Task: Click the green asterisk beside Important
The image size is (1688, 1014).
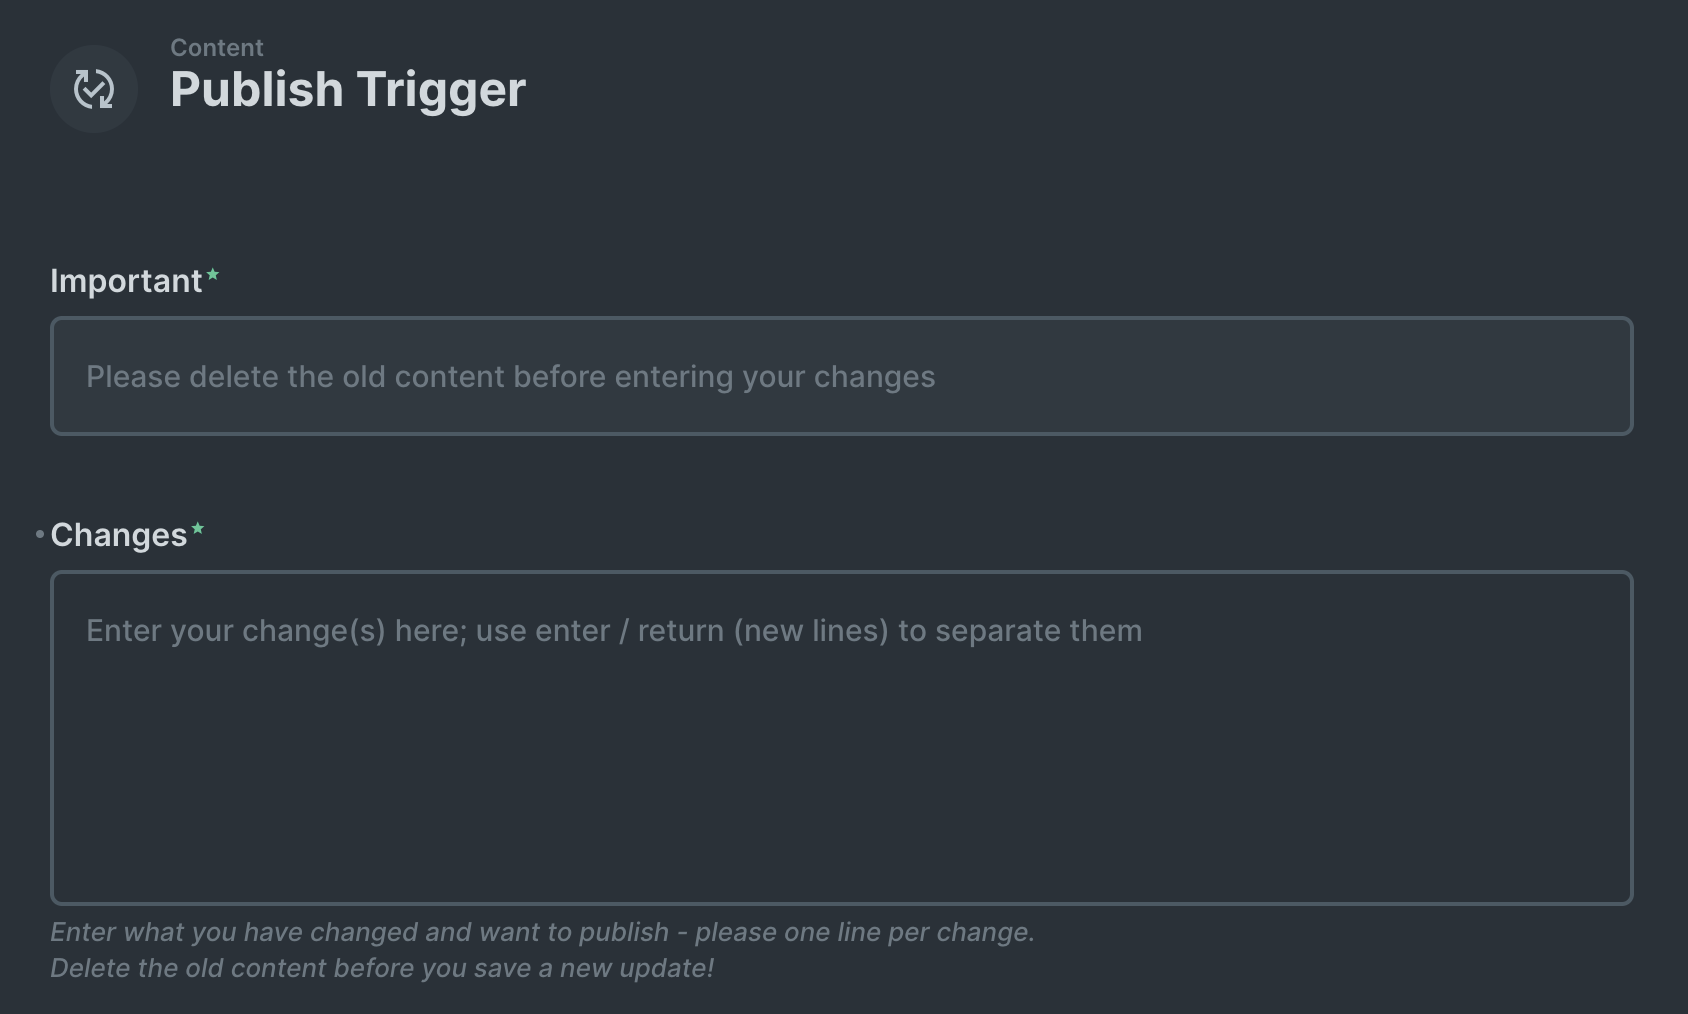Action: click(x=212, y=275)
